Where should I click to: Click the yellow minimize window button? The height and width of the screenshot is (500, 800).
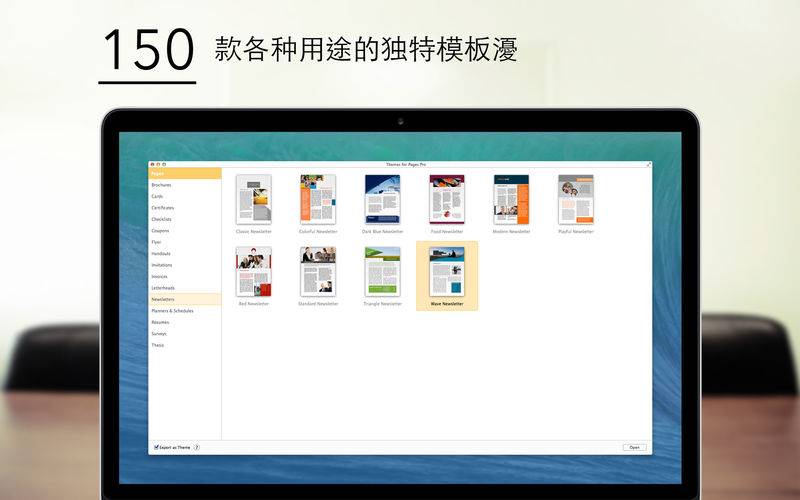click(x=158, y=164)
